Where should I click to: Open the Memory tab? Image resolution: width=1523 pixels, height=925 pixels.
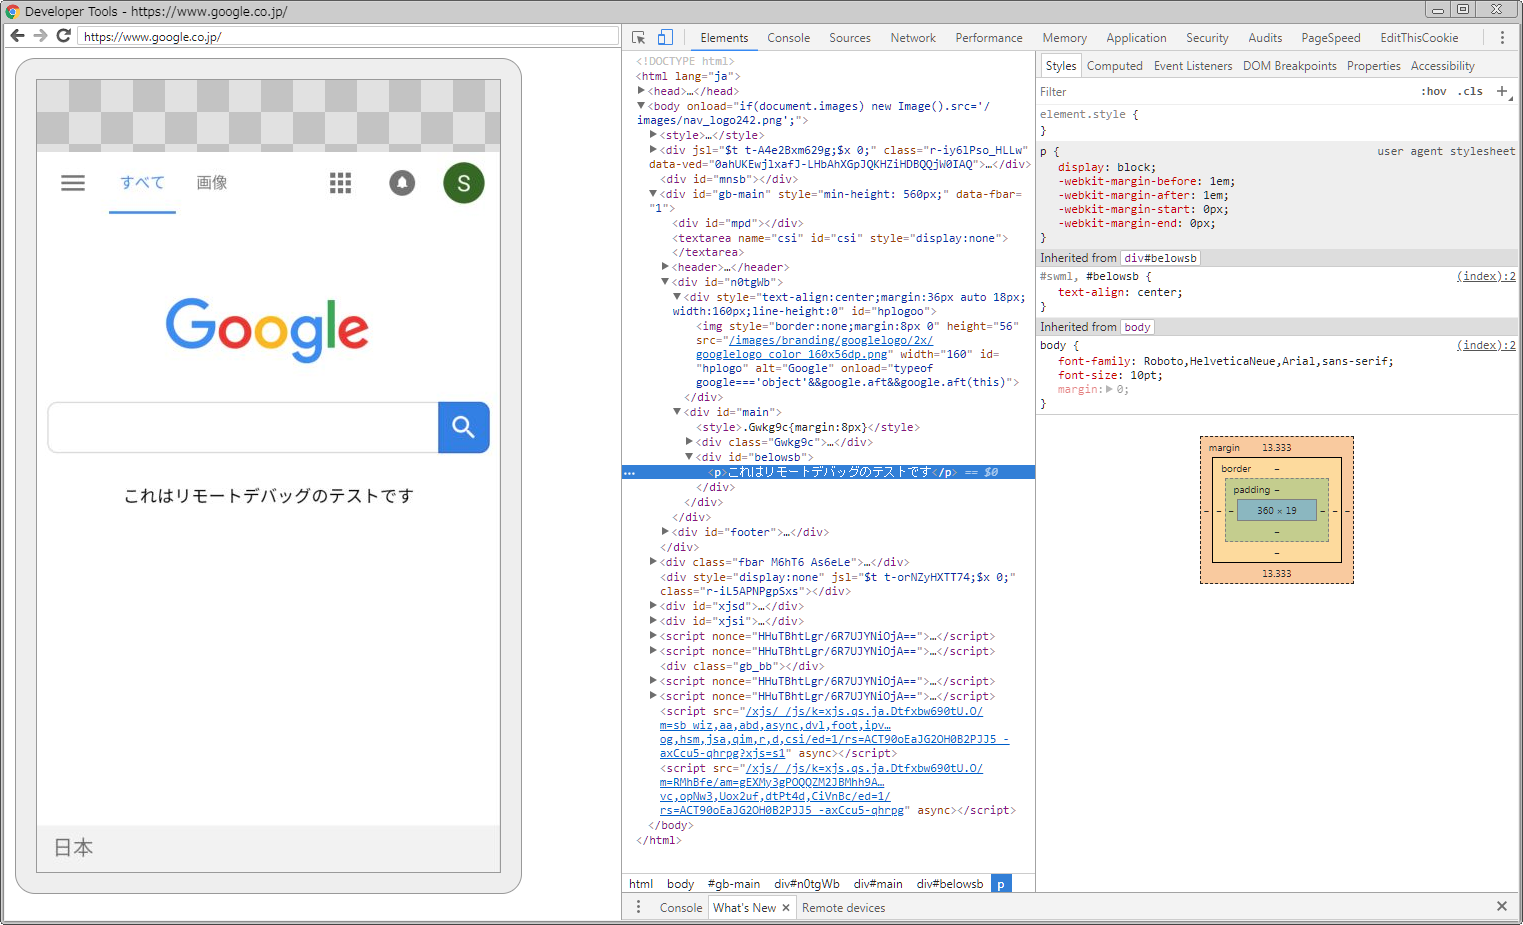pyautogui.click(x=1064, y=38)
